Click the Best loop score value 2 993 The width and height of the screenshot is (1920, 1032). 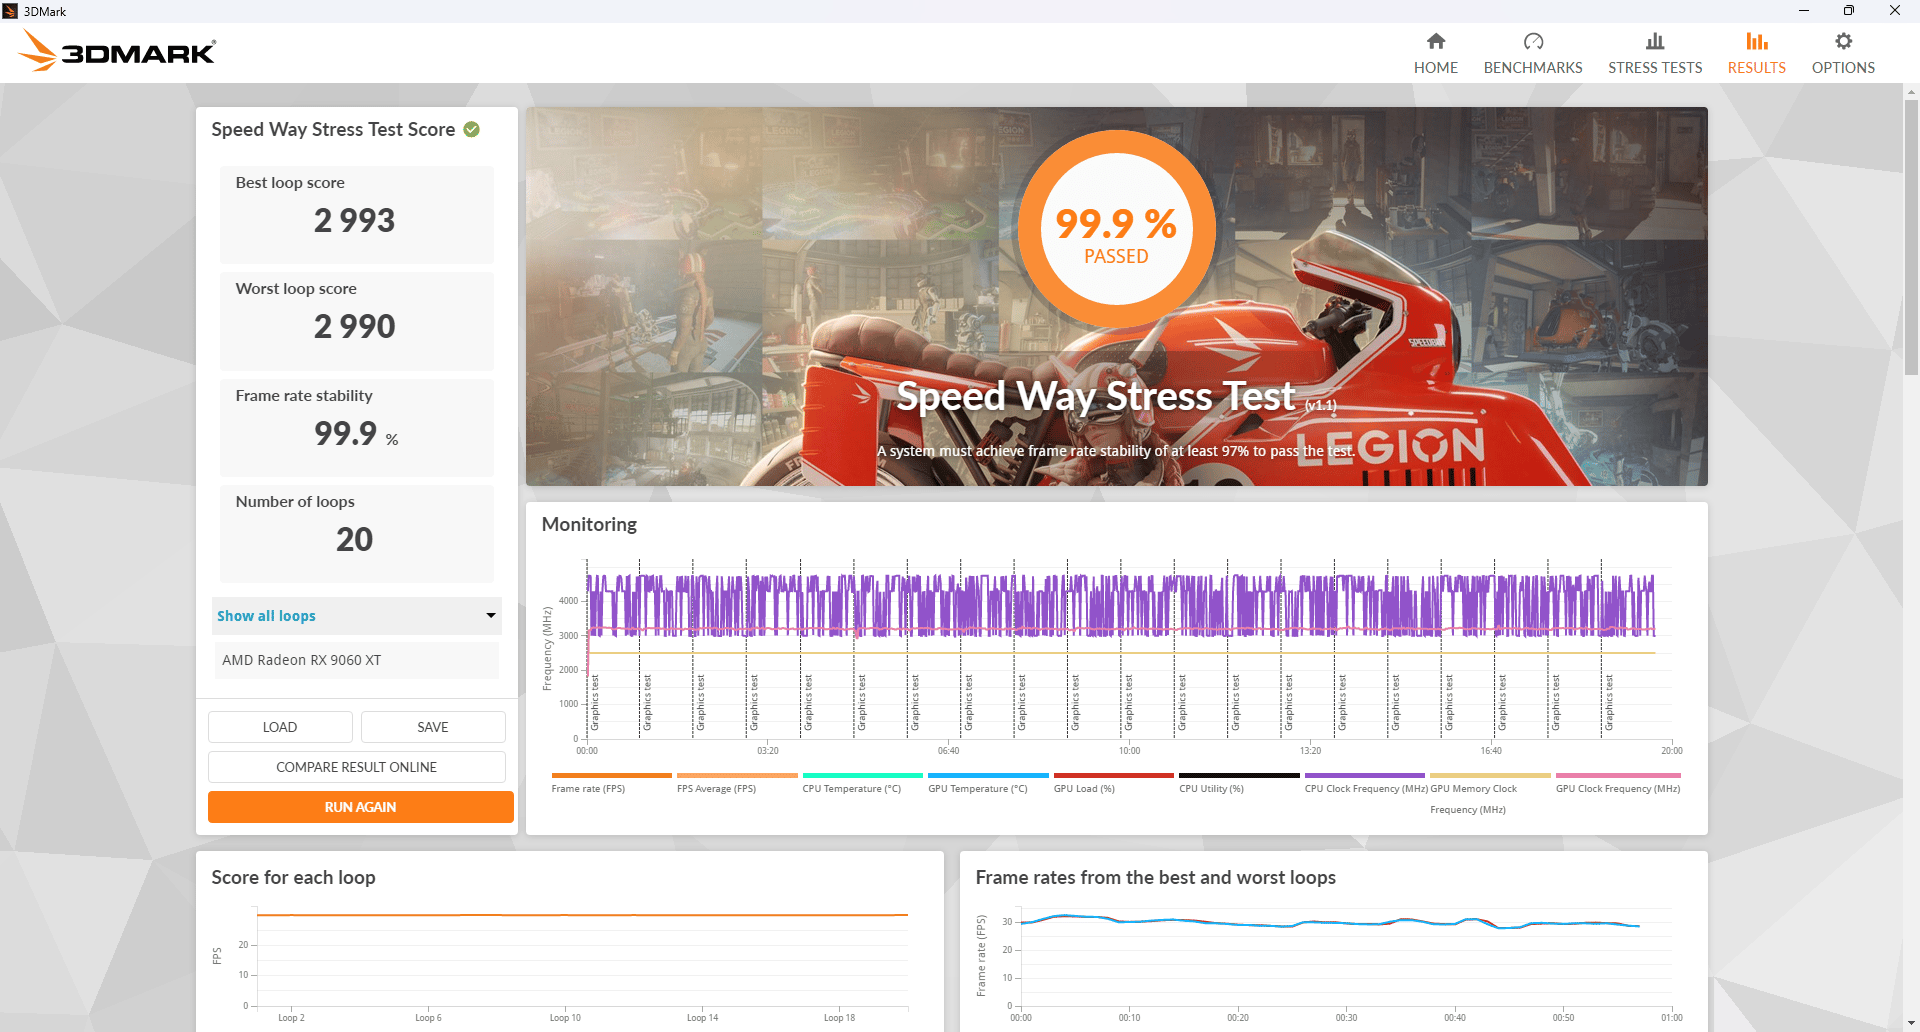(354, 221)
